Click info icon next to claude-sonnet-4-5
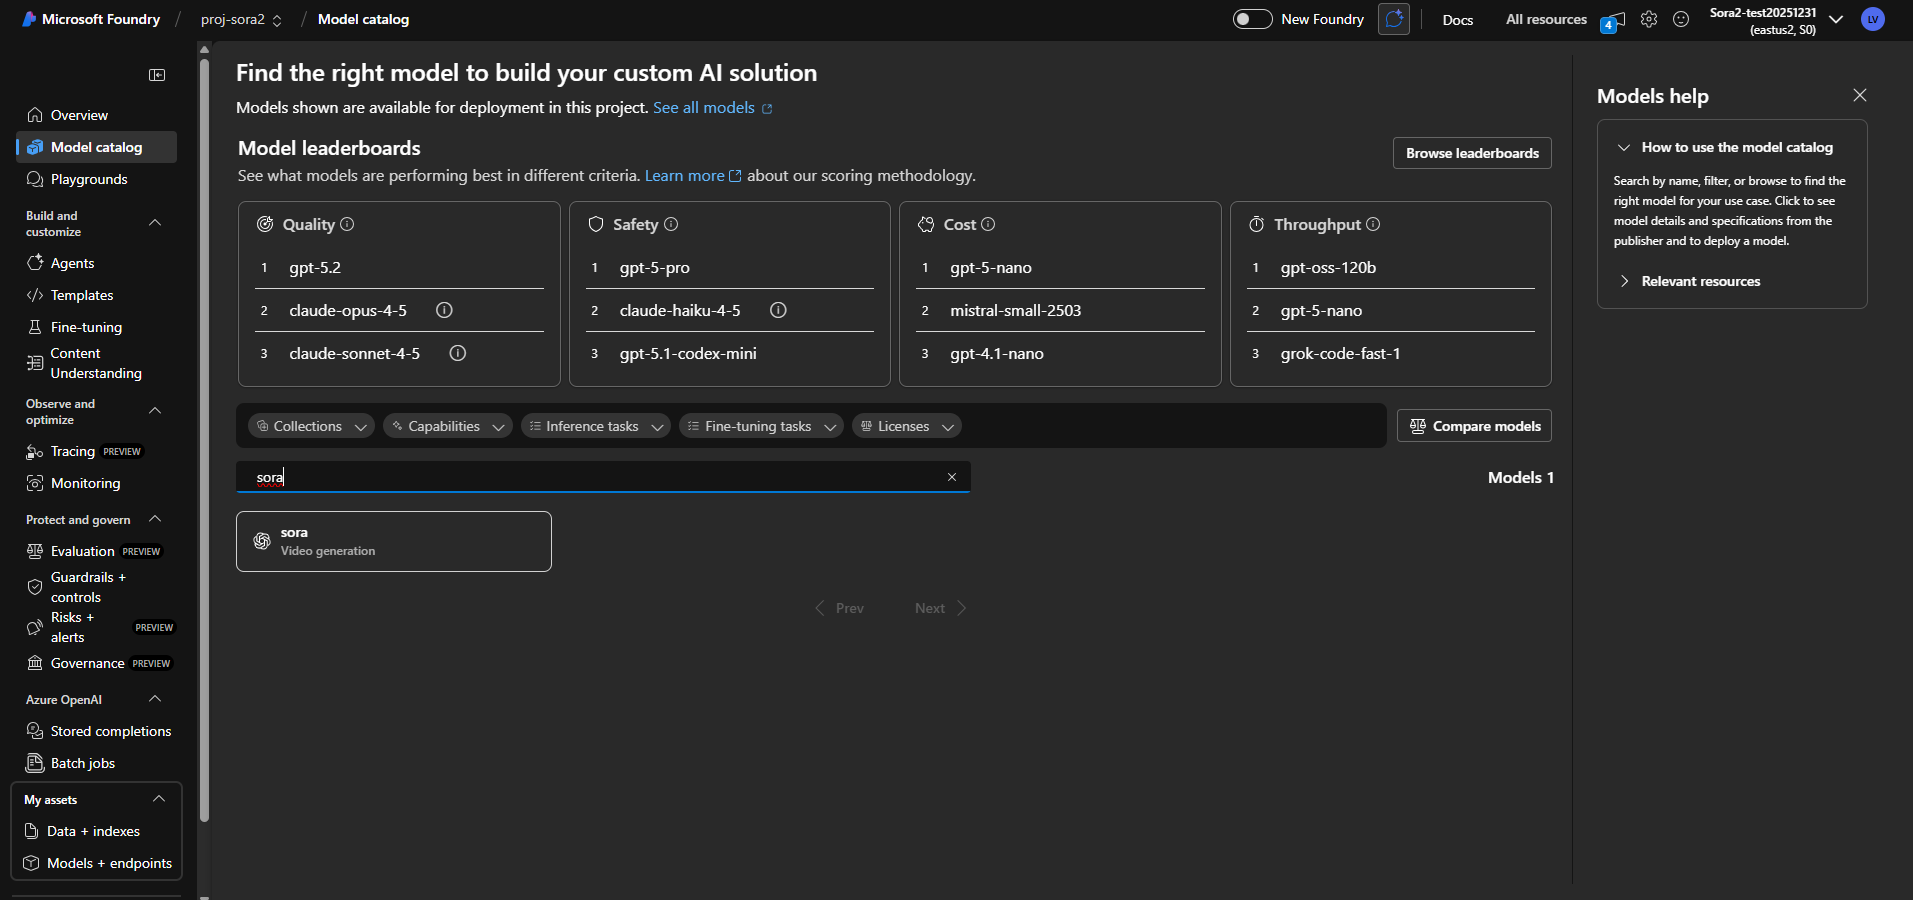Image resolution: width=1913 pixels, height=900 pixels. (458, 353)
